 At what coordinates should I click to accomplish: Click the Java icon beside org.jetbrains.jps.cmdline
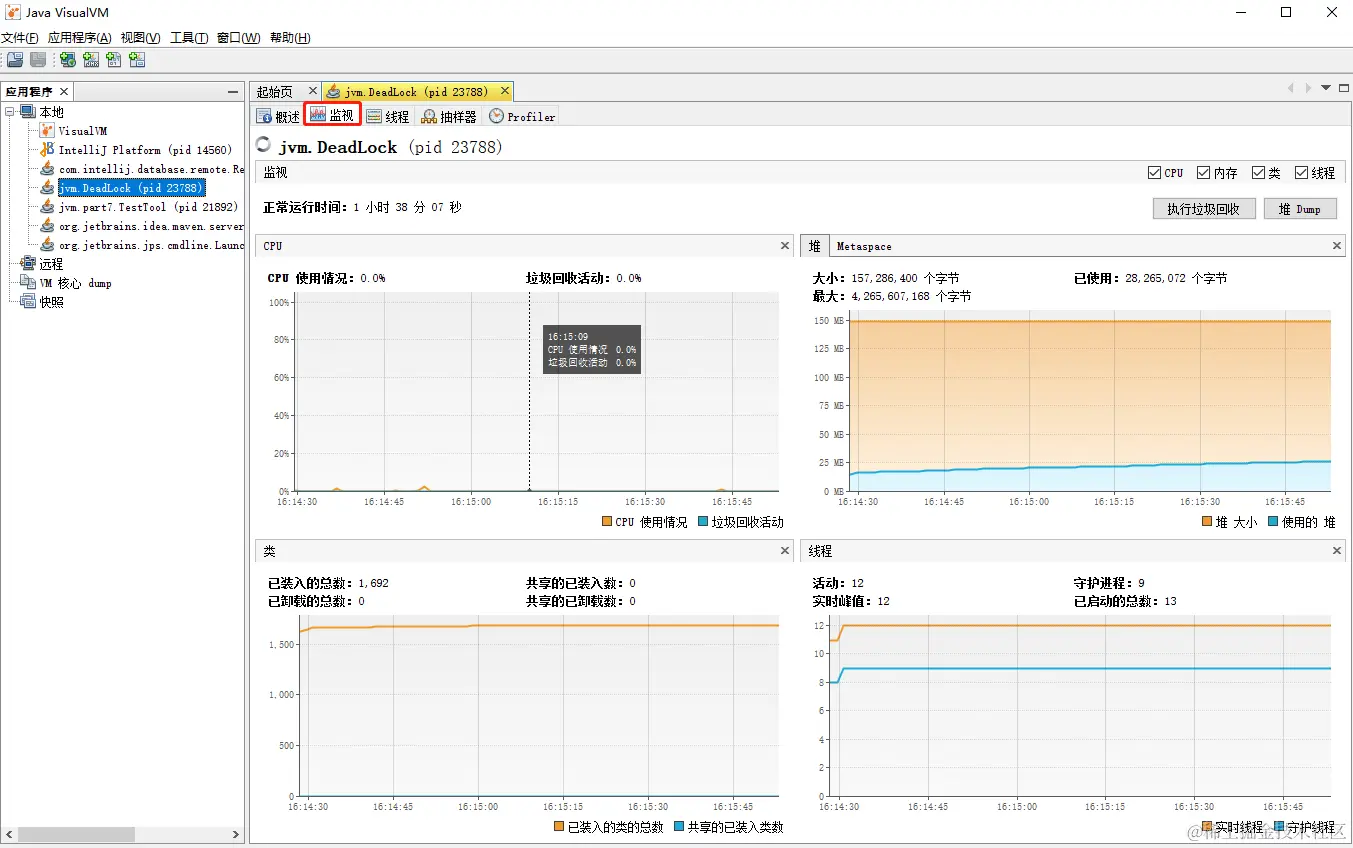click(47, 244)
